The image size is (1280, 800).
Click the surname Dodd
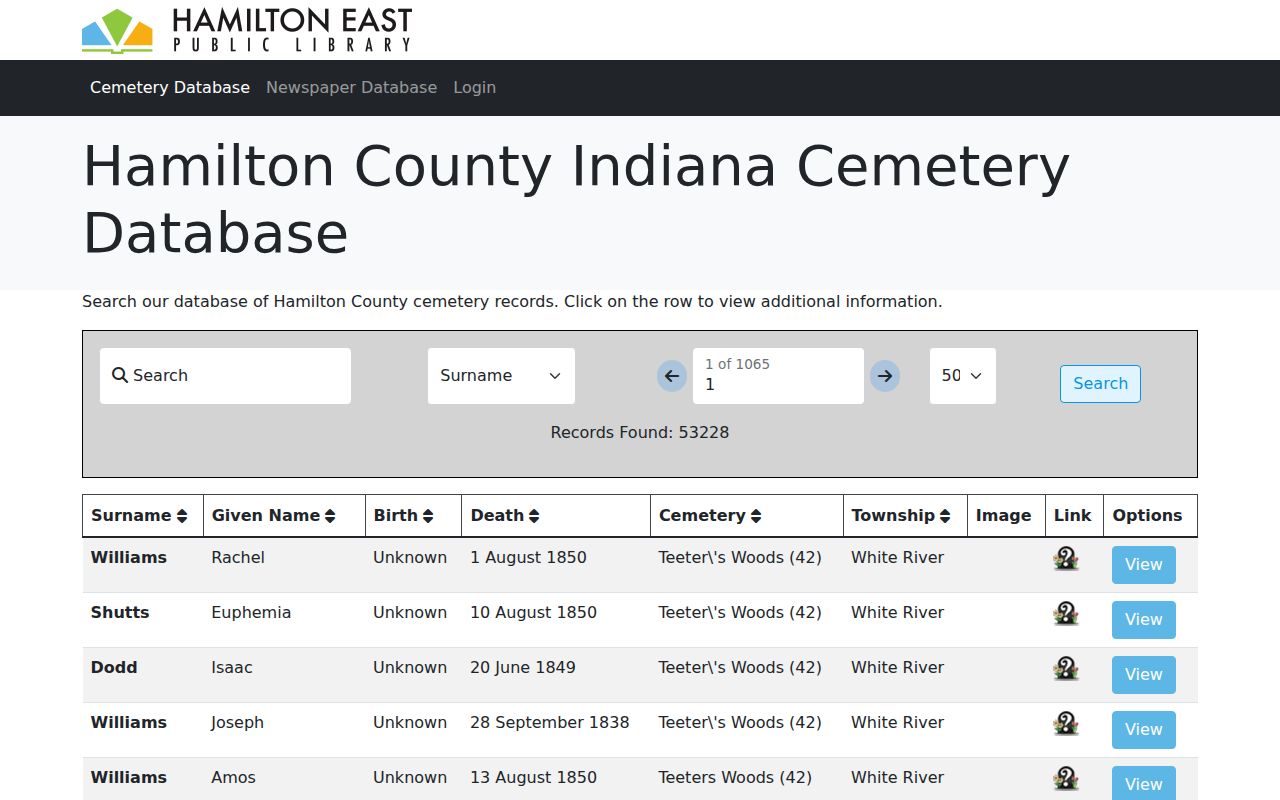(114, 668)
